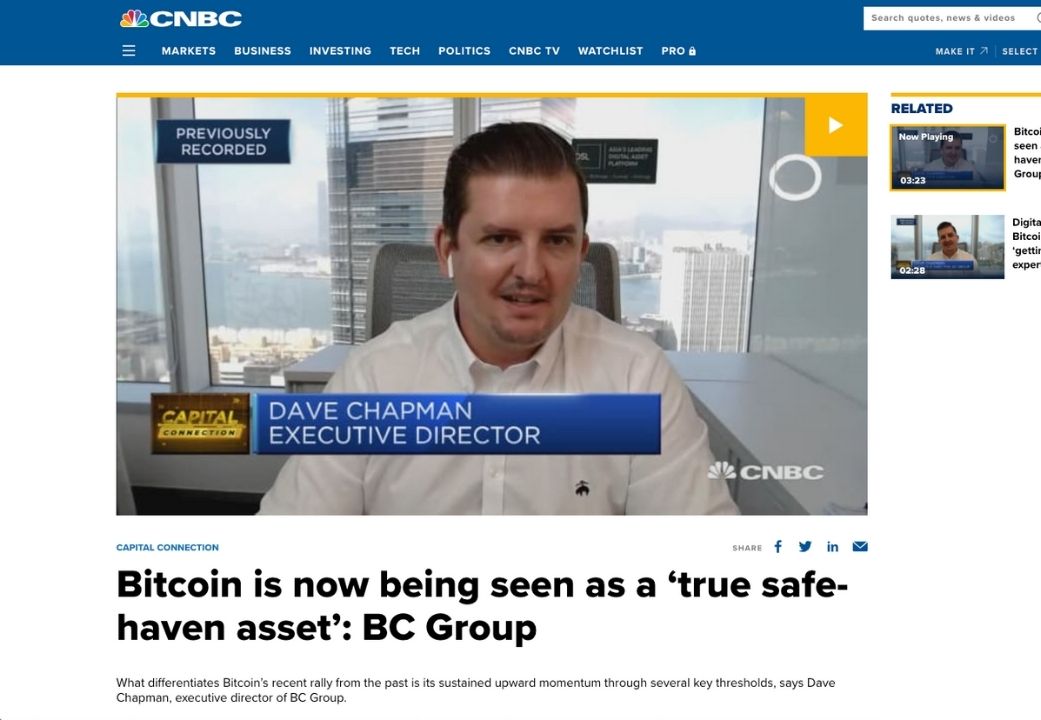
Task: Open the Markets menu
Action: (x=189, y=50)
